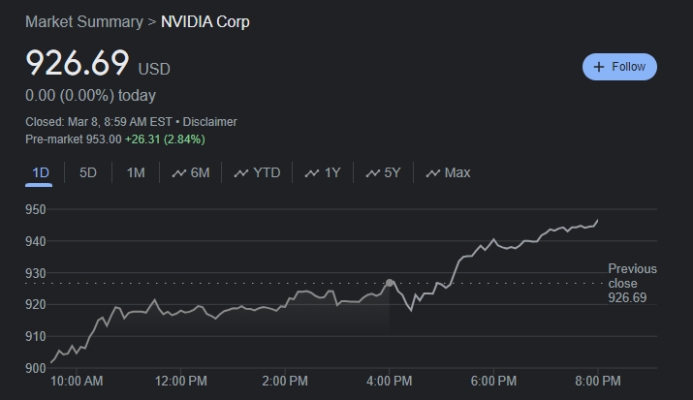Image resolution: width=693 pixels, height=400 pixels.
Task: Click the 0.00 (0.00%) today text
Action: 91,95
